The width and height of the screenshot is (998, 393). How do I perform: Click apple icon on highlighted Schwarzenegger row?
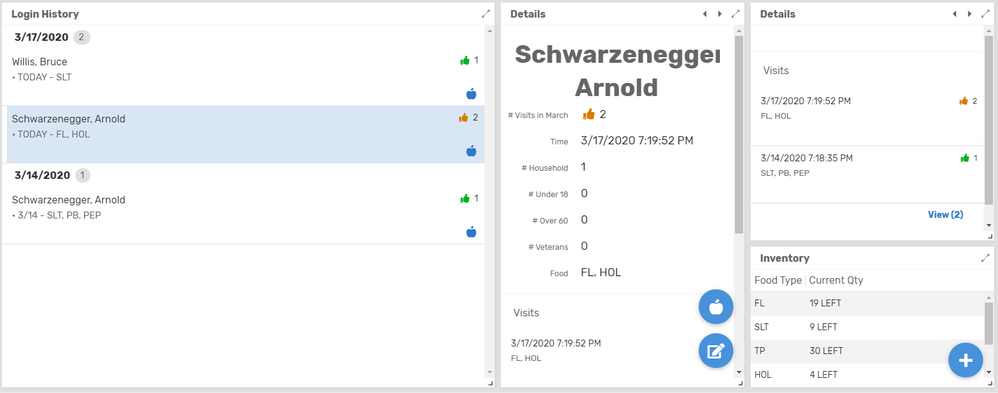tap(471, 151)
